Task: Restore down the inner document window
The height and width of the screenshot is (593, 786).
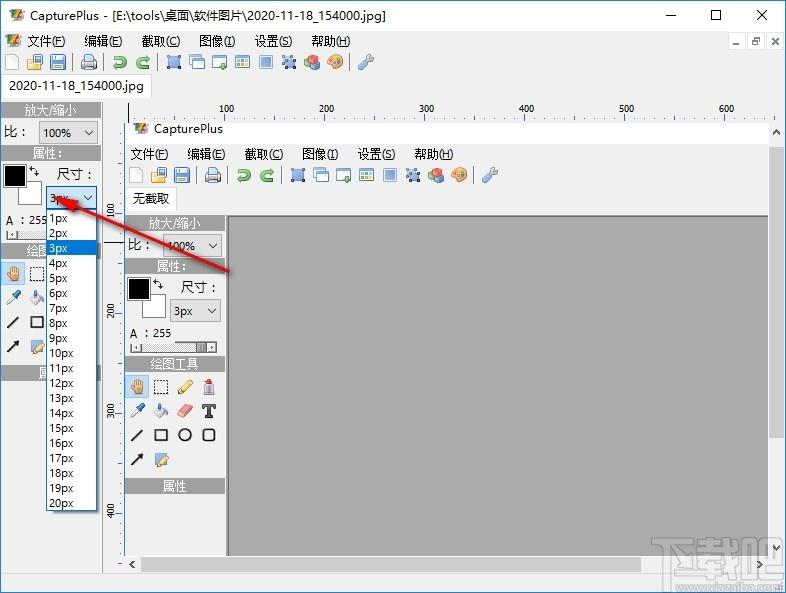Action: pos(755,42)
